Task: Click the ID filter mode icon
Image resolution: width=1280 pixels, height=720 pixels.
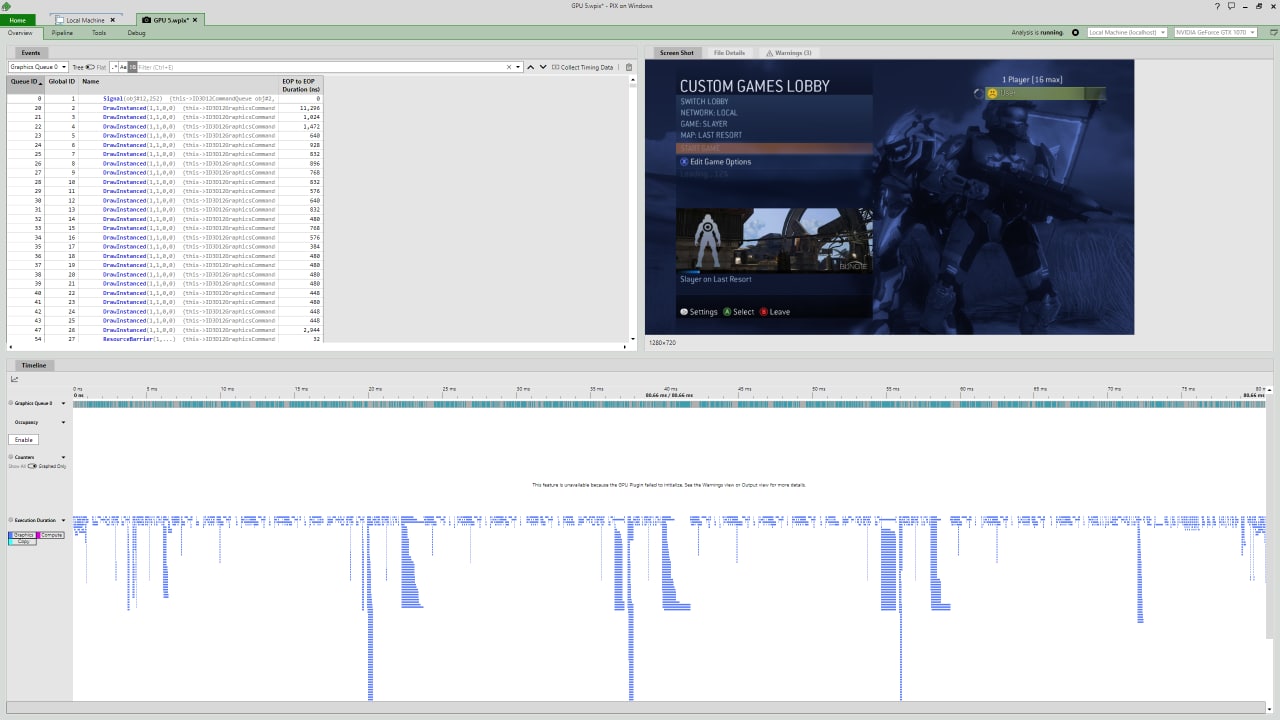Action: click(x=132, y=67)
